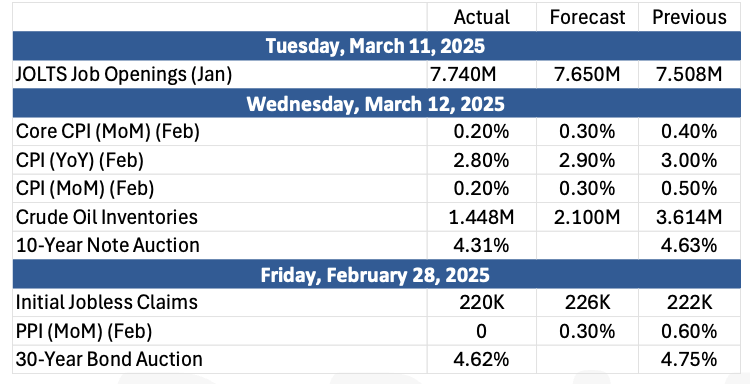Click the CPI (YoY) actual value 2.80%

[482, 161]
